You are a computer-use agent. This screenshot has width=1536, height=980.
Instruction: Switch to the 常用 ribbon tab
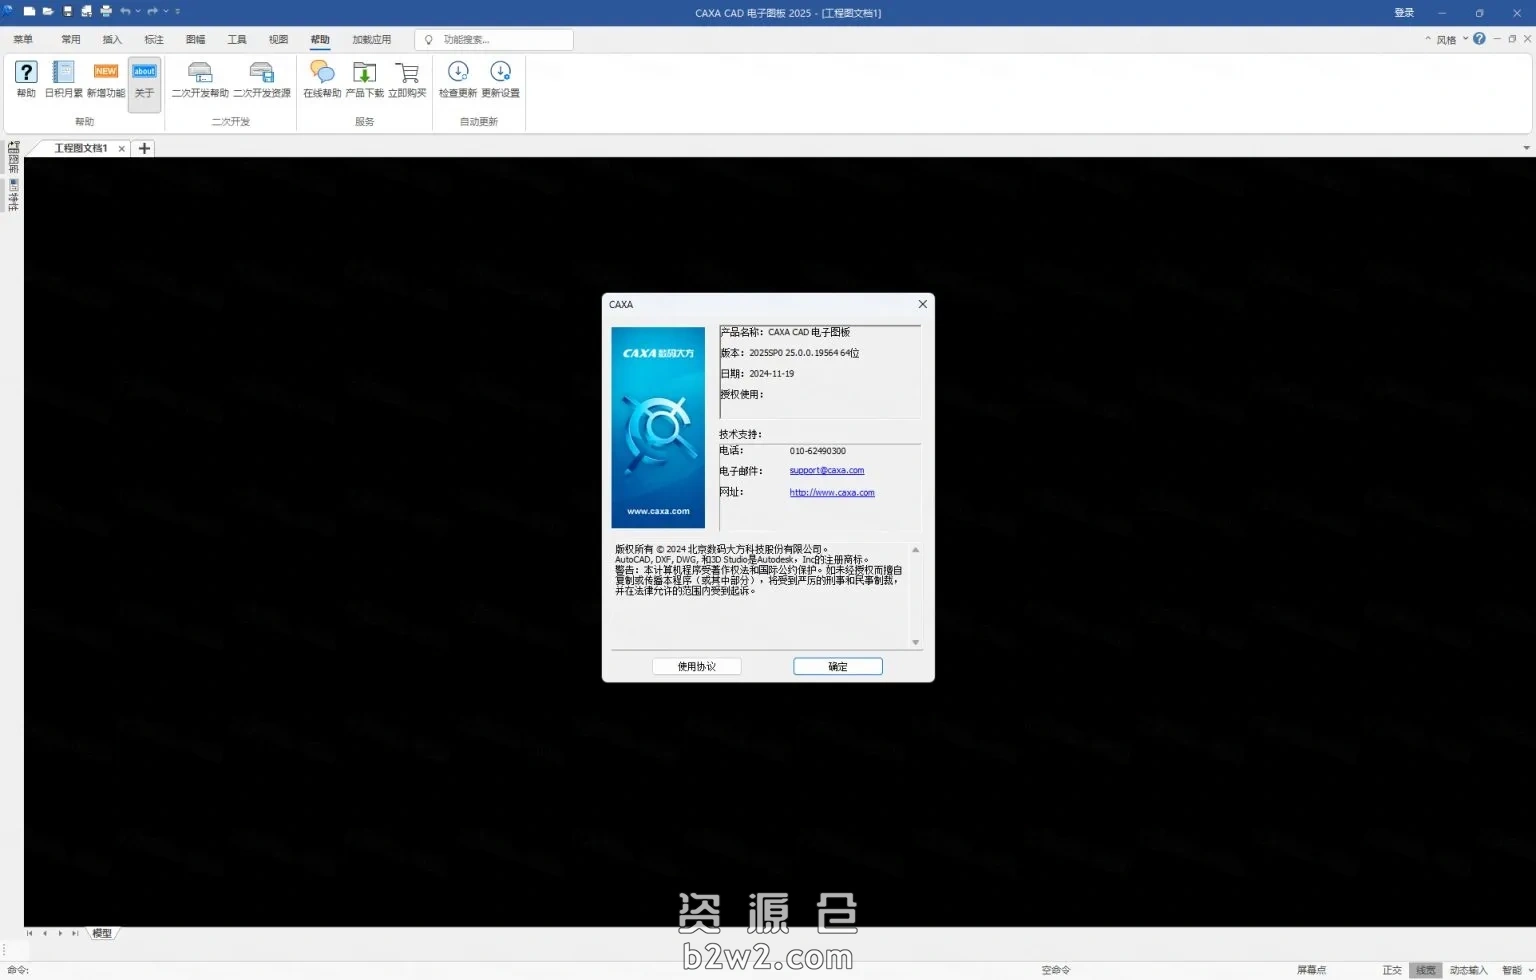pos(70,40)
